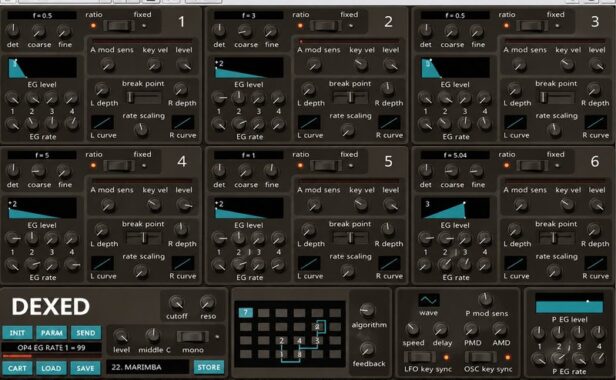The image size is (616, 380).
Task: Click operator 1 L curve selector
Action: click(103, 123)
